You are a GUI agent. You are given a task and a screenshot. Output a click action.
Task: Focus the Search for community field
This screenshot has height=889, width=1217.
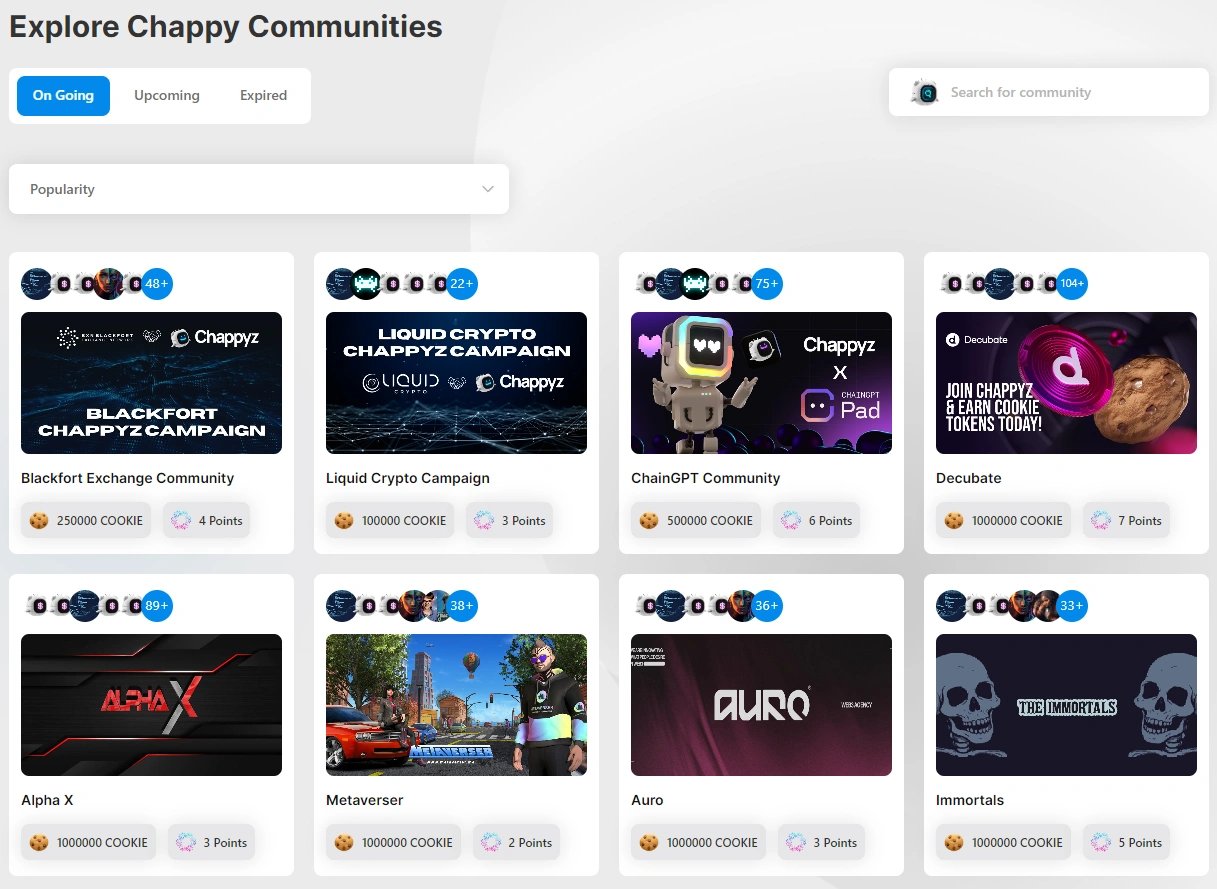[1048, 92]
